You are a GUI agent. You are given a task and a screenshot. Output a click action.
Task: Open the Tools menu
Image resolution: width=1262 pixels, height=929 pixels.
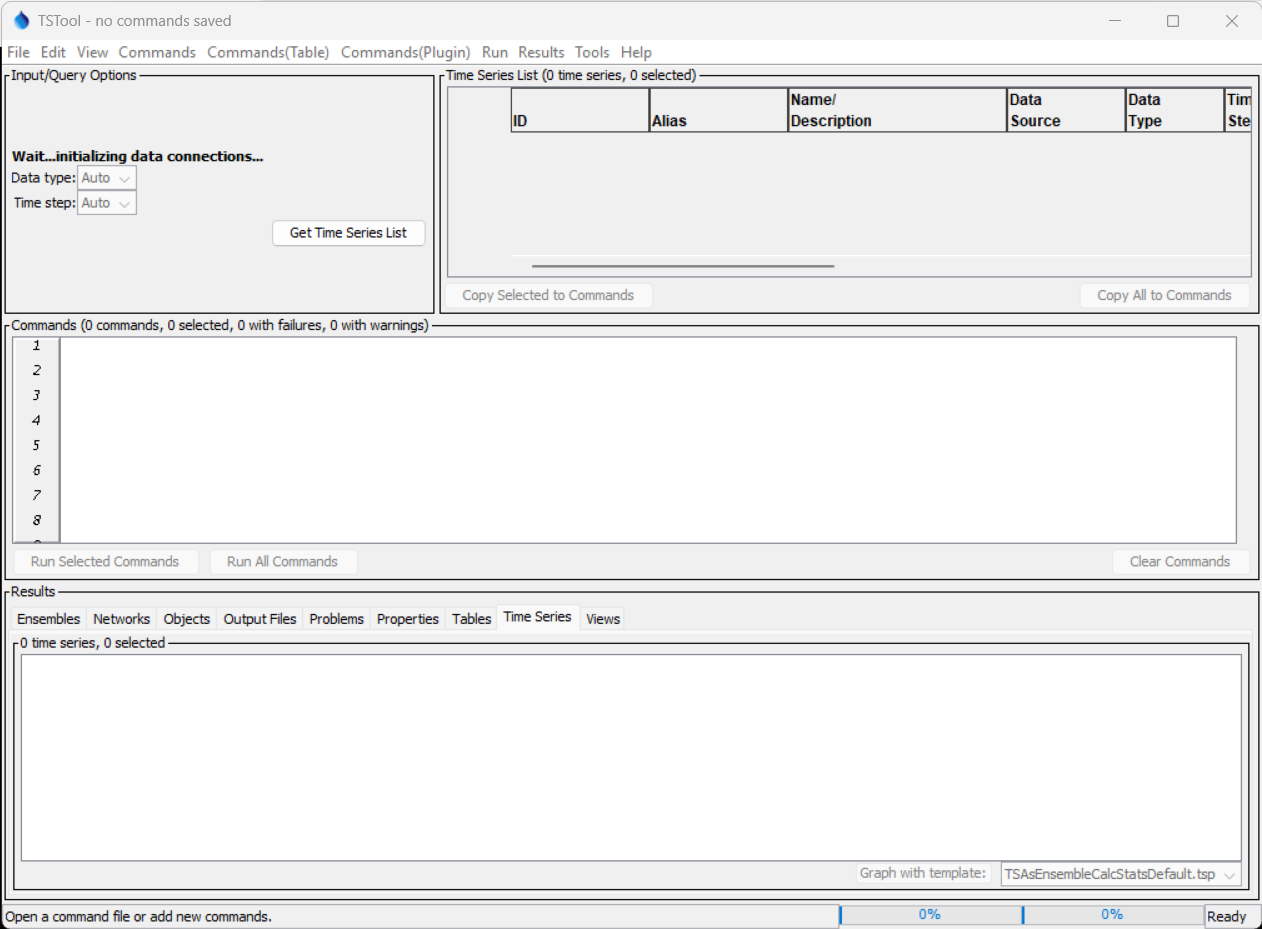coord(592,52)
